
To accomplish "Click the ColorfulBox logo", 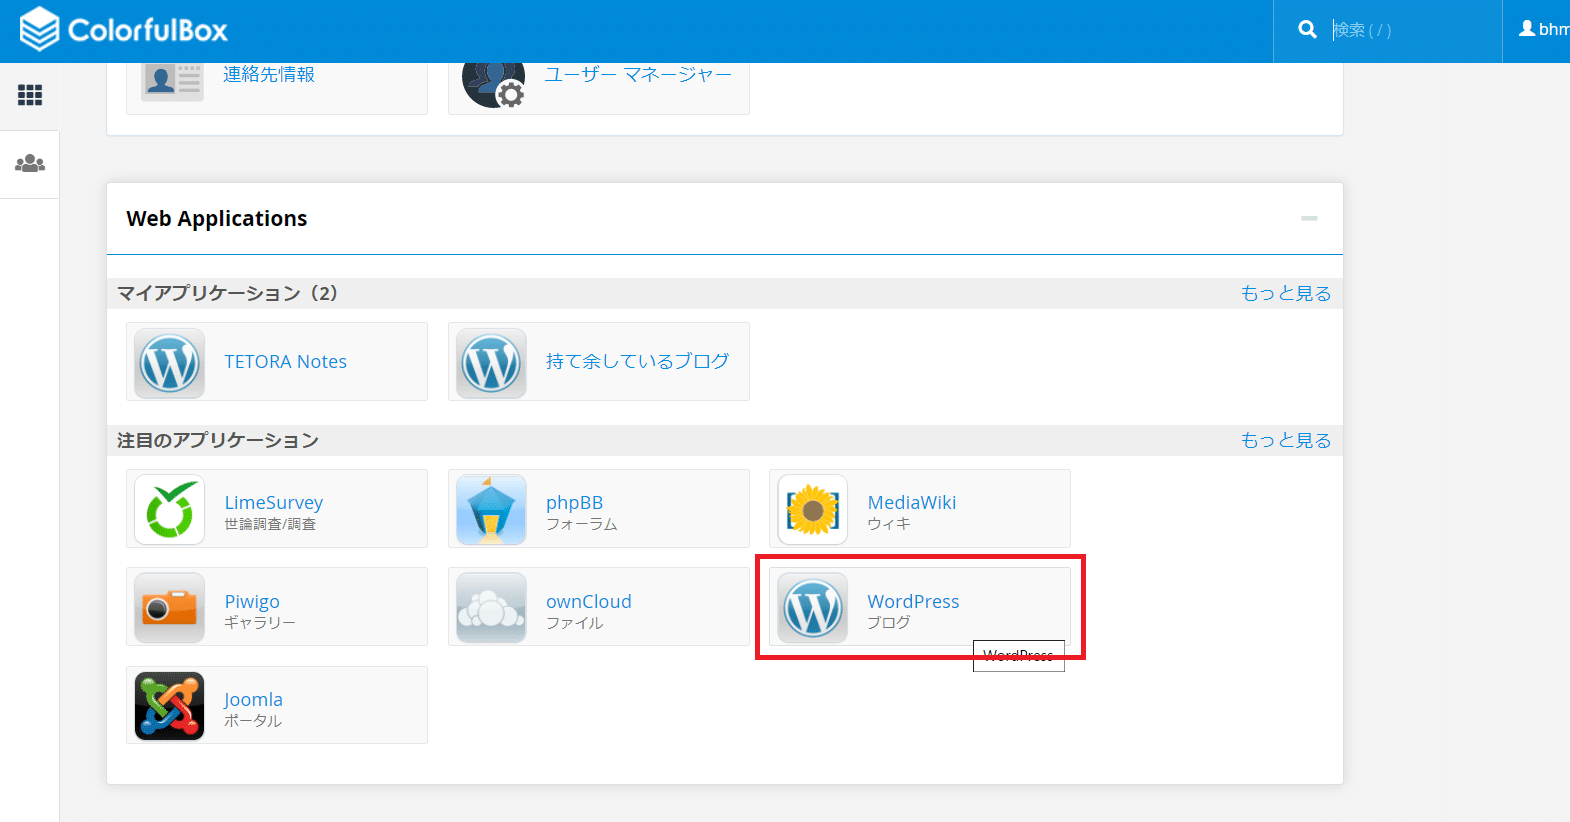I will (125, 30).
